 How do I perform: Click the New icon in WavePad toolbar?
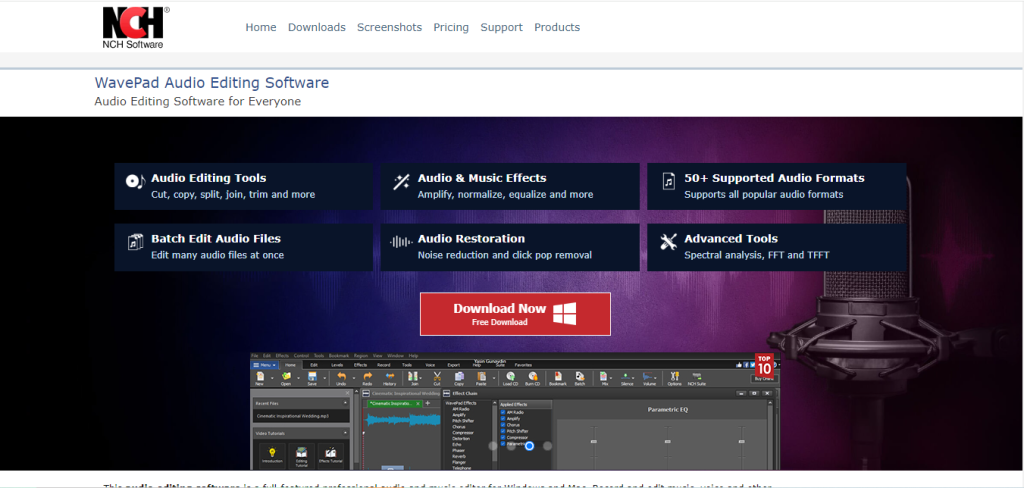point(260,376)
